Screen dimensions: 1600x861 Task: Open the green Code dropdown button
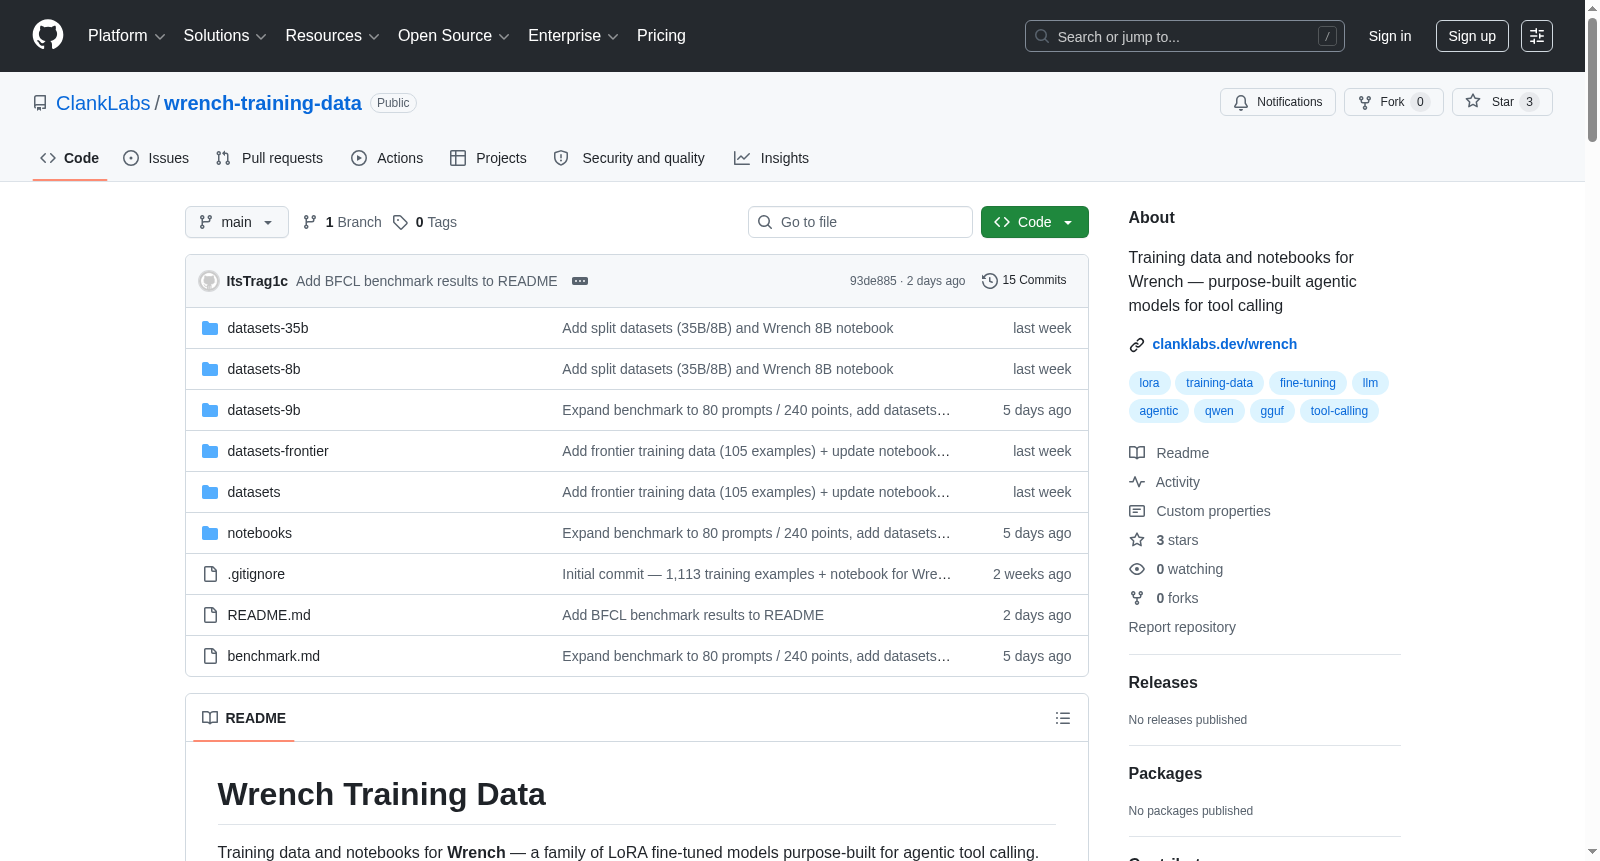coord(1035,222)
